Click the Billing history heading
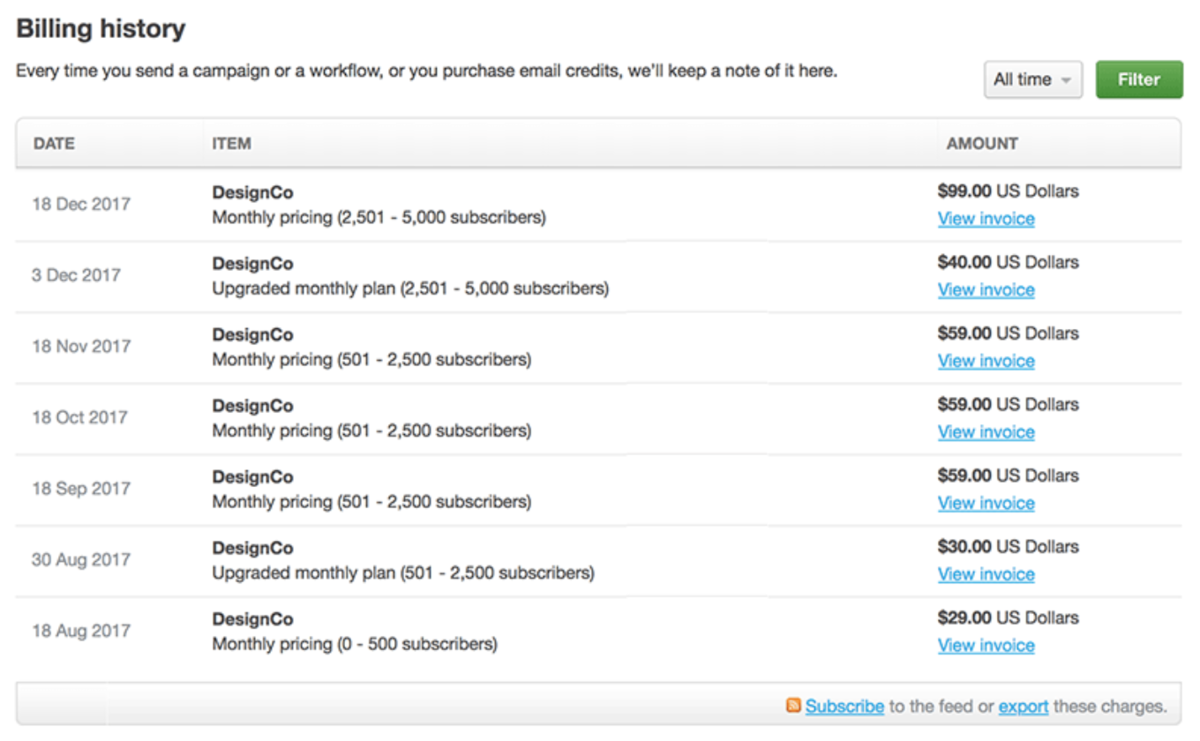This screenshot has height=741, width=1200. pyautogui.click(x=101, y=29)
